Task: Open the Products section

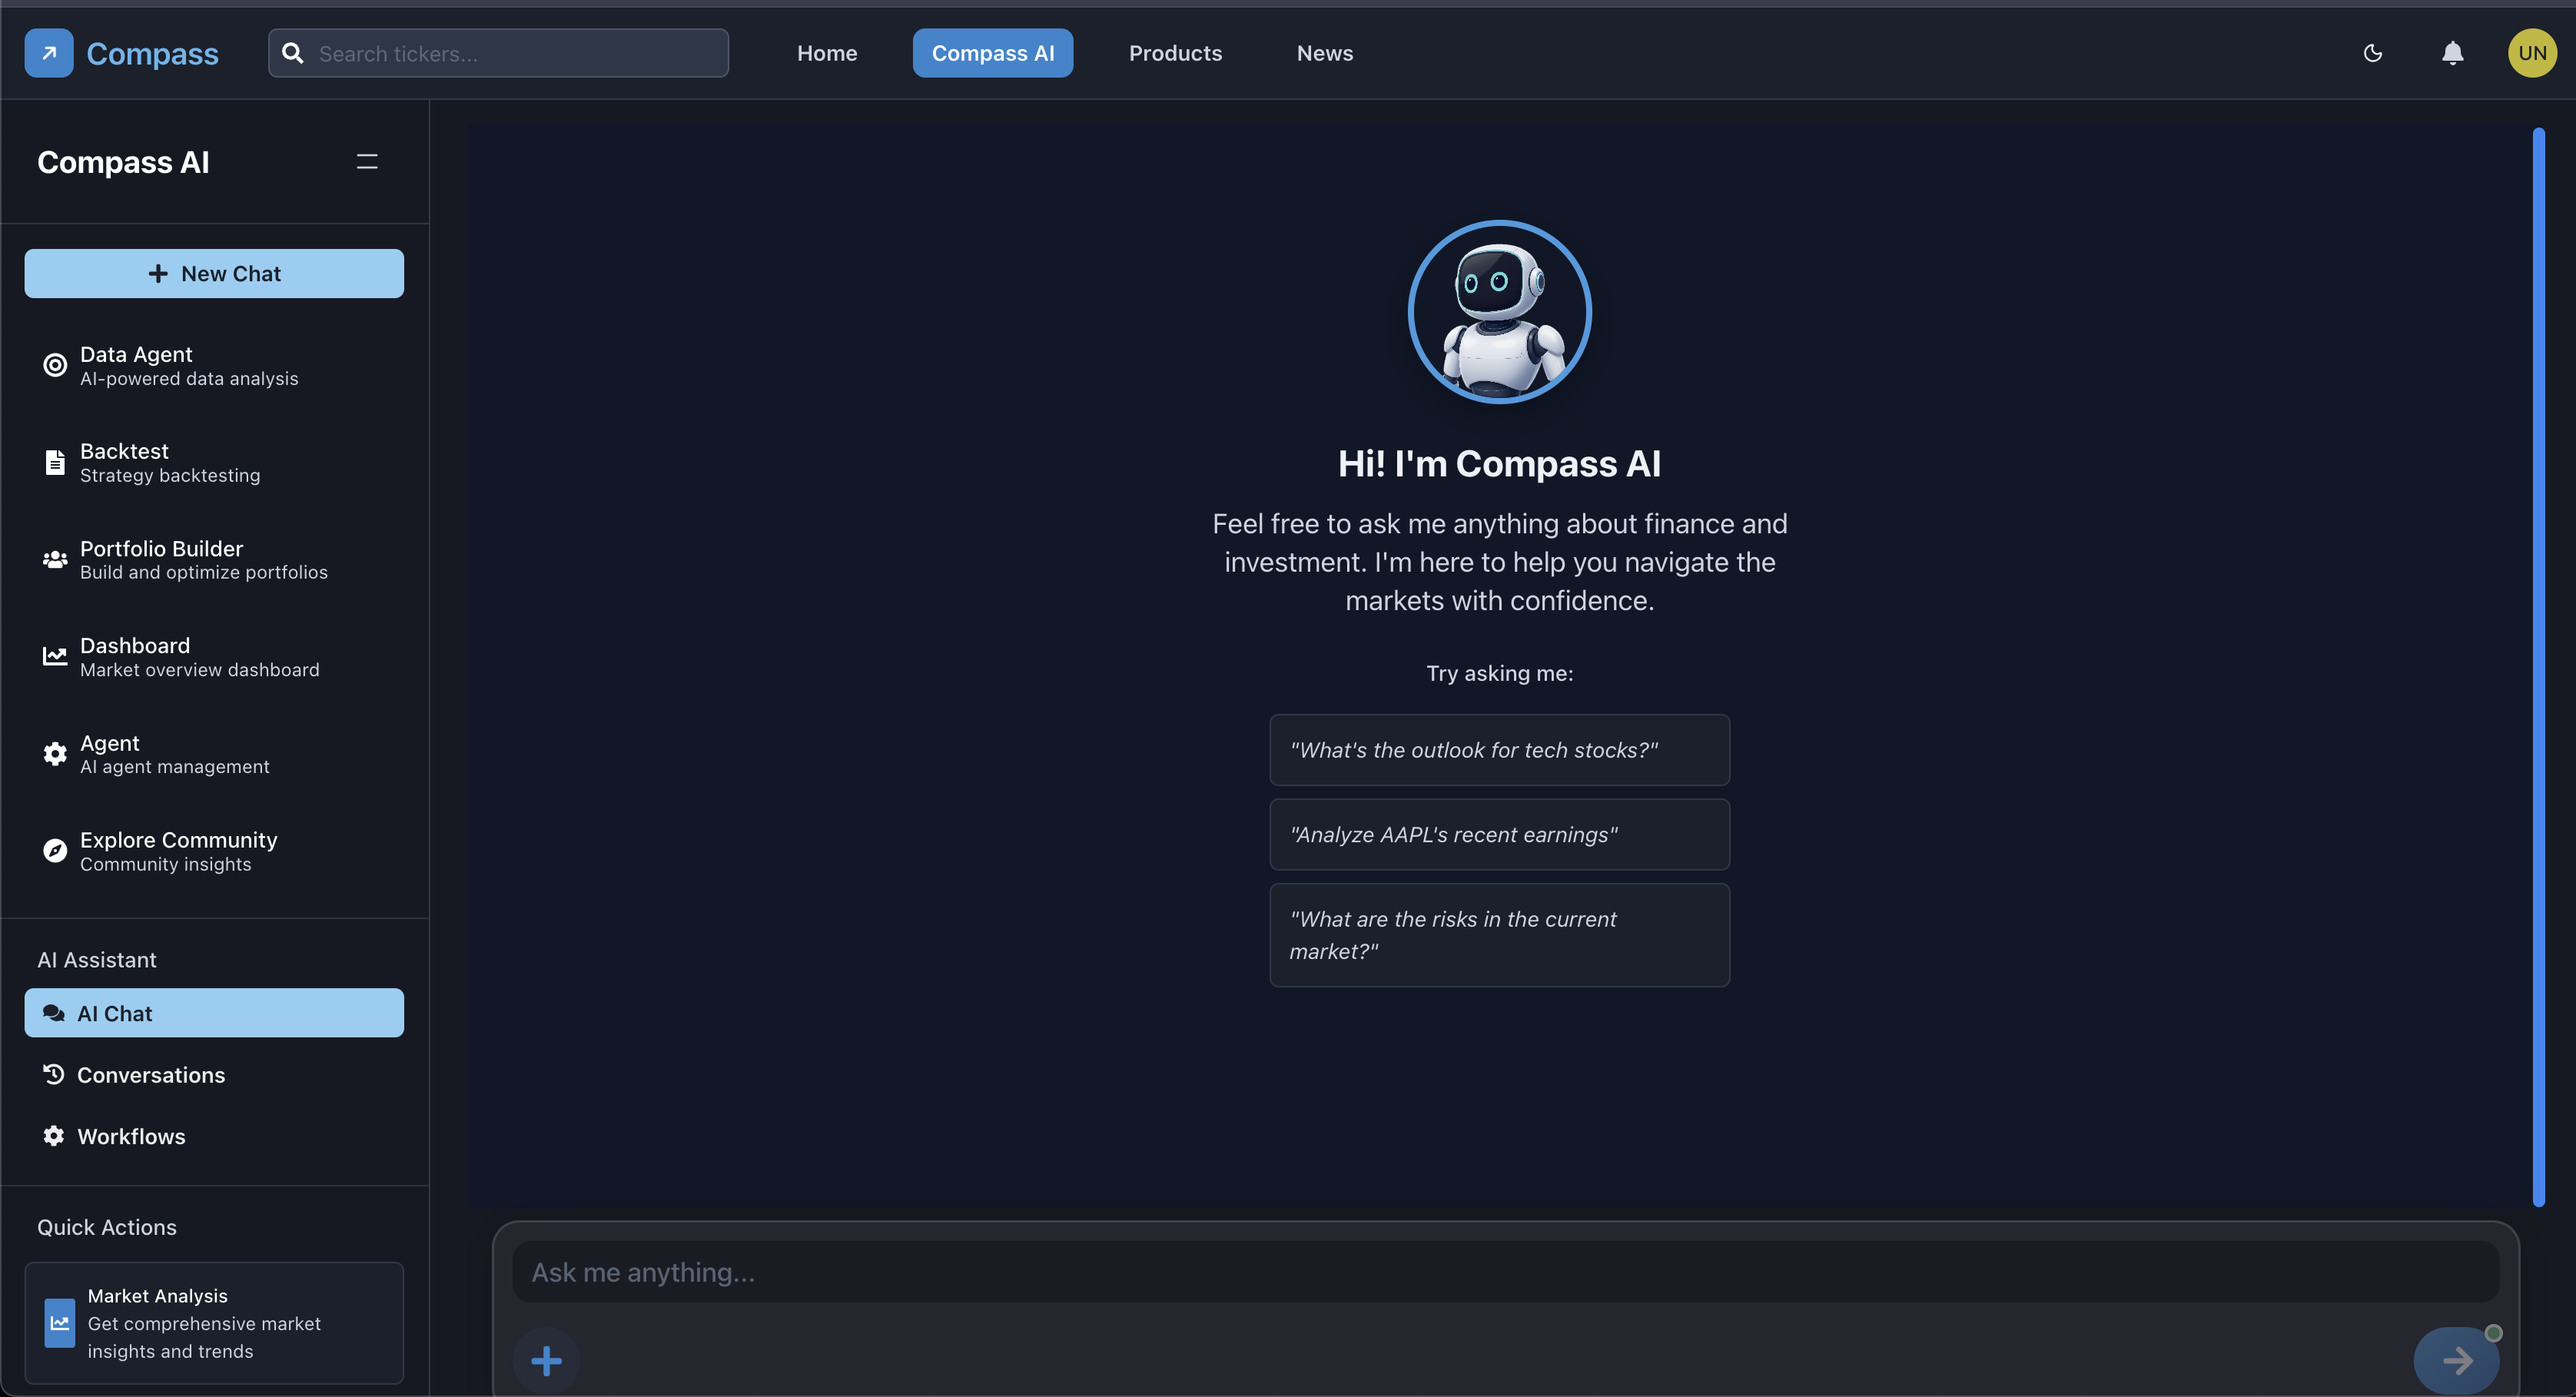Action: (1175, 53)
